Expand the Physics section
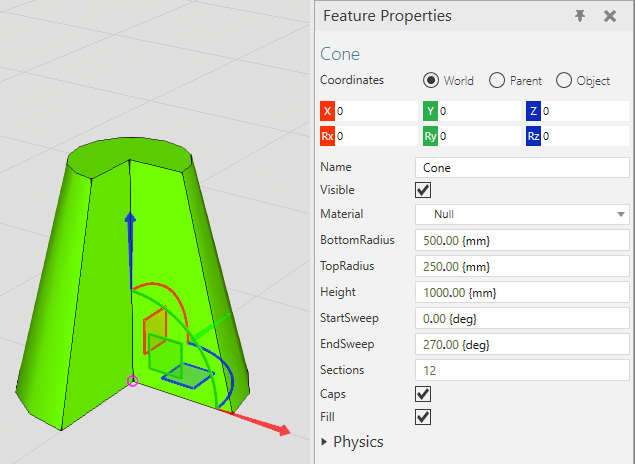This screenshot has height=464, width=635. (324, 442)
